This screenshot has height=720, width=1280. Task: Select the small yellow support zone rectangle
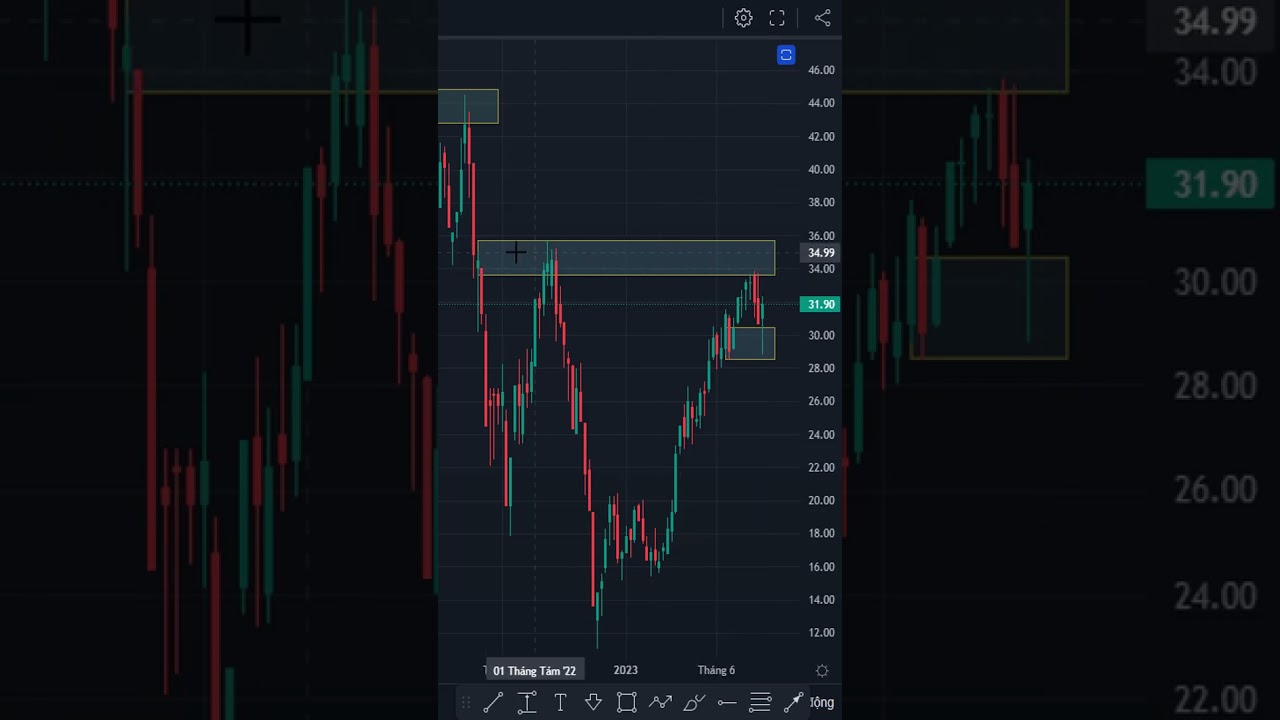750,343
